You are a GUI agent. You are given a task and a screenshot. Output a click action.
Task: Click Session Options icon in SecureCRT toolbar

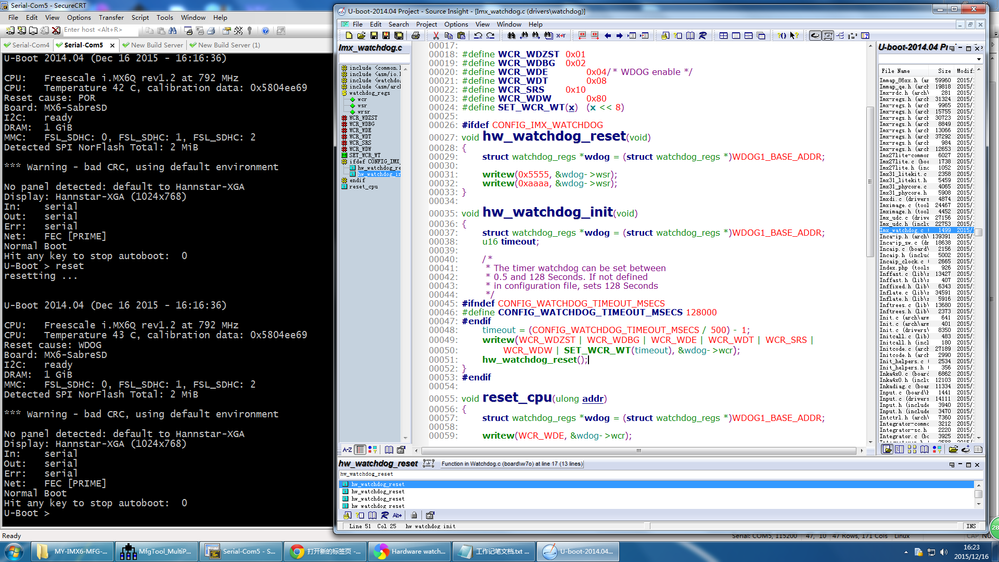pos(226,30)
